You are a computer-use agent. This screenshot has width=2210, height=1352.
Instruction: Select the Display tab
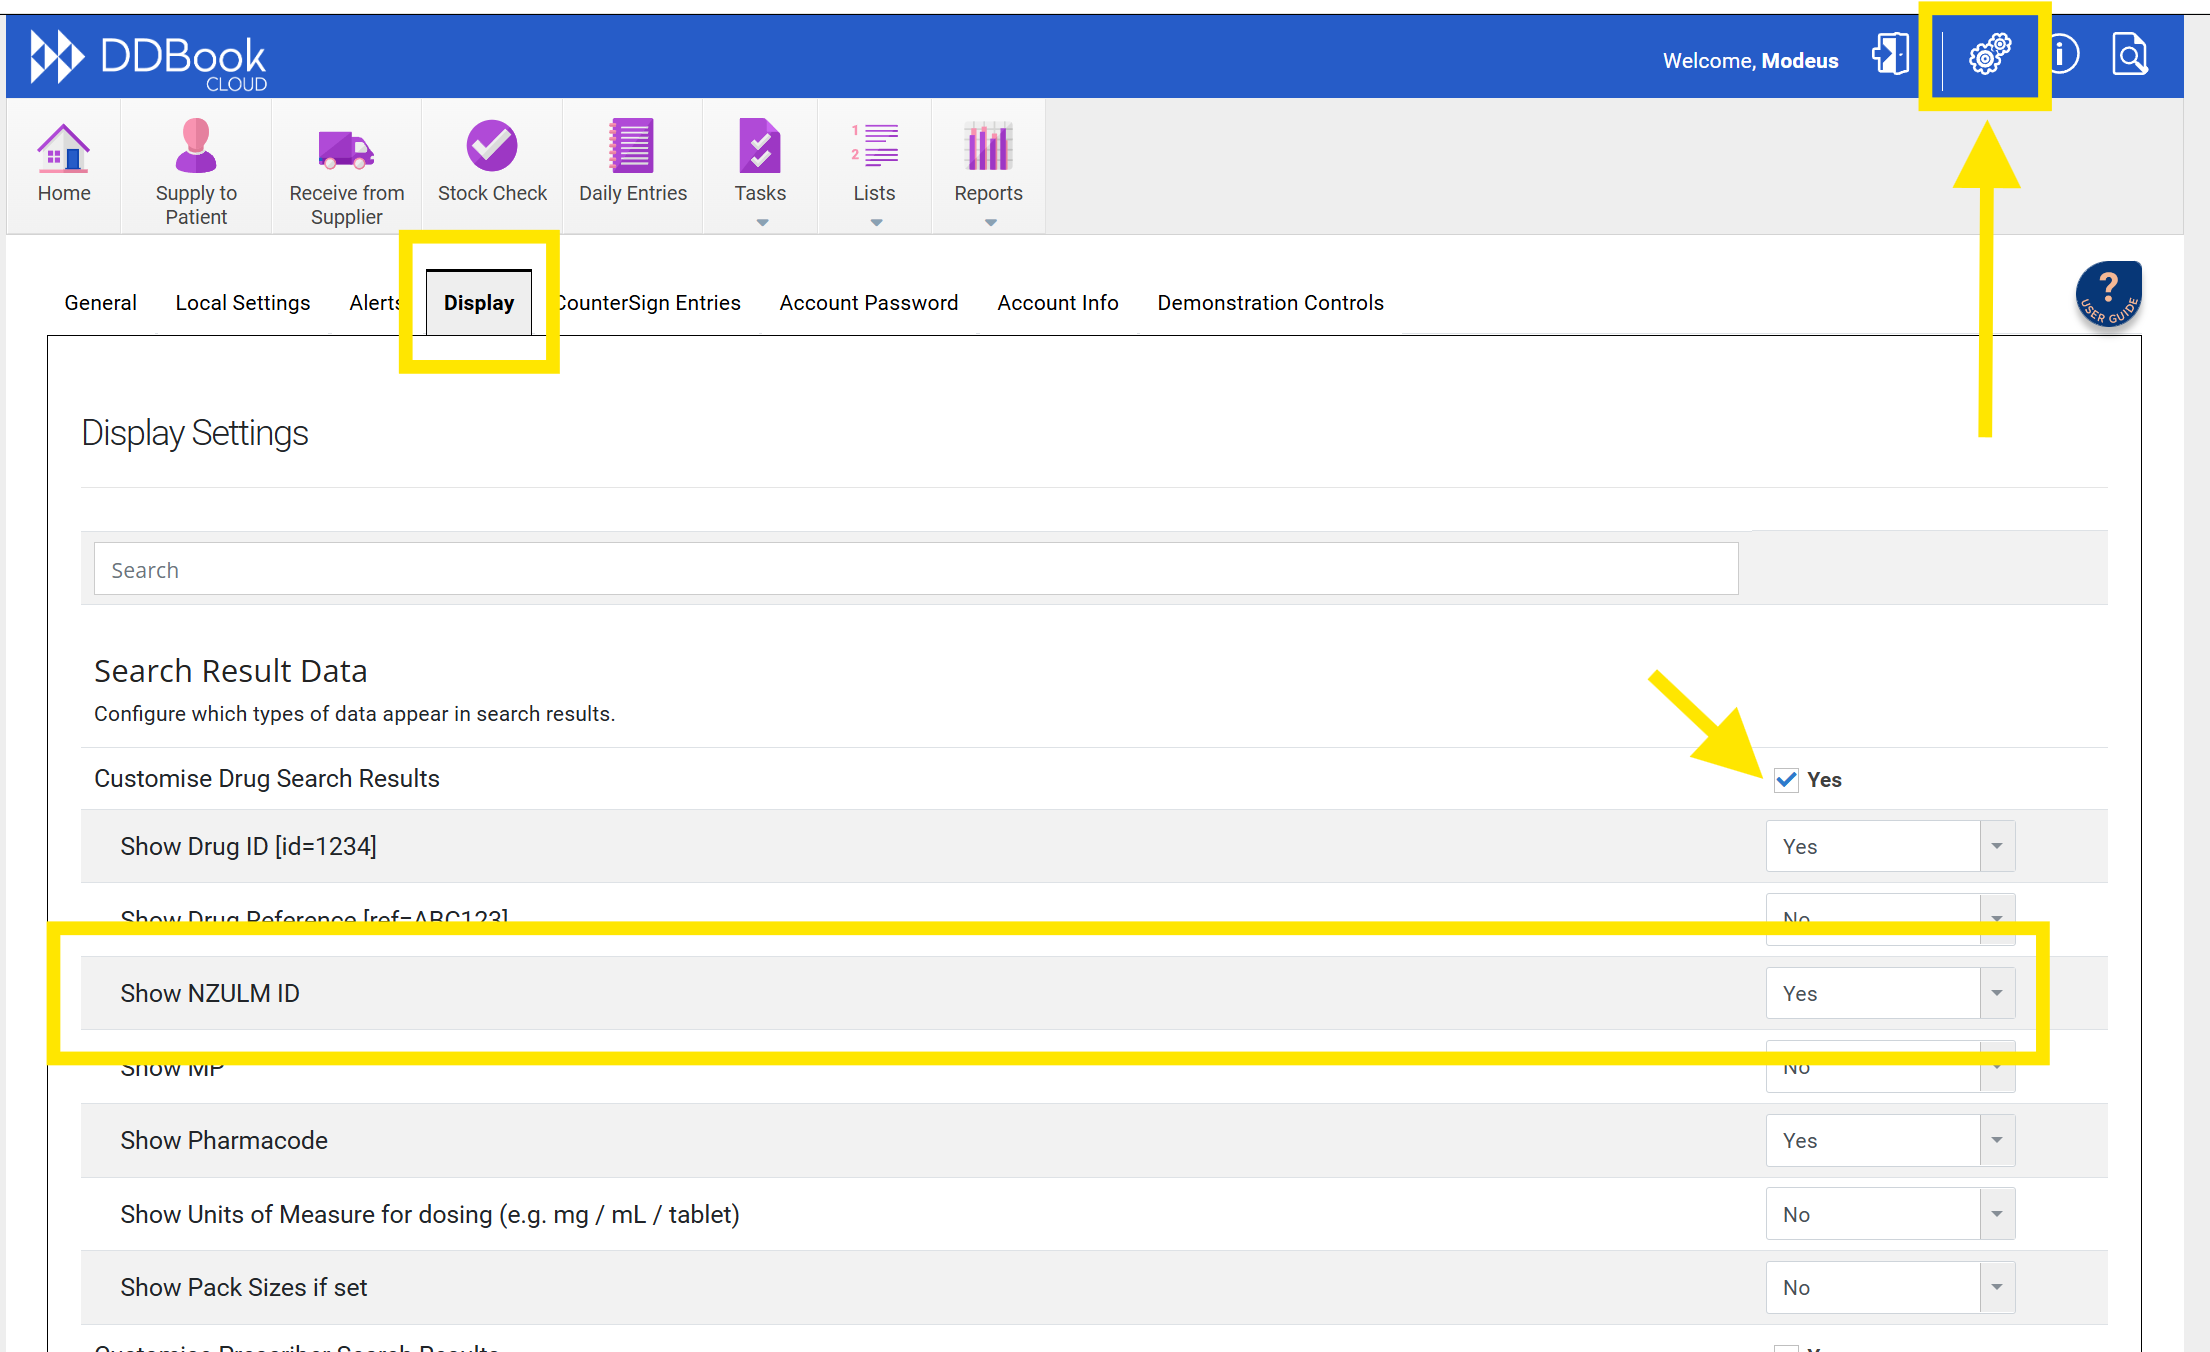point(479,303)
